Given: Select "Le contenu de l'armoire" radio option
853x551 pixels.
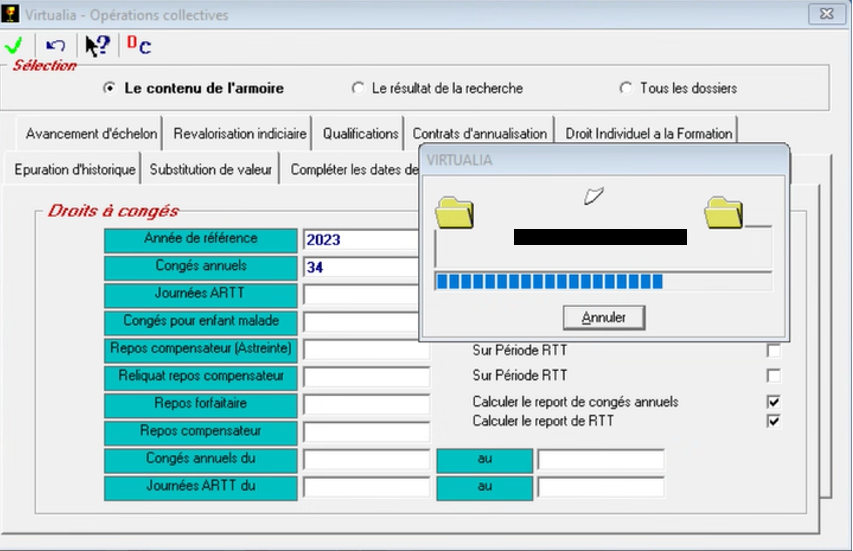Looking at the screenshot, I should (x=109, y=88).
